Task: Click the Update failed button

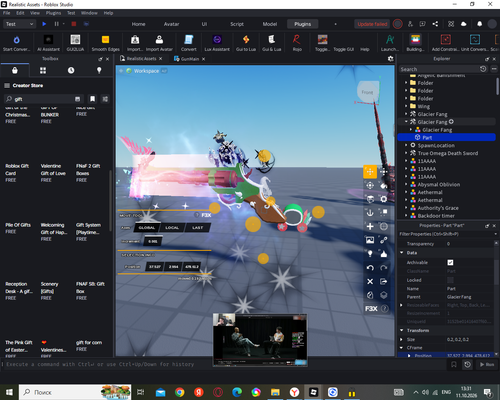Action: [x=372, y=24]
